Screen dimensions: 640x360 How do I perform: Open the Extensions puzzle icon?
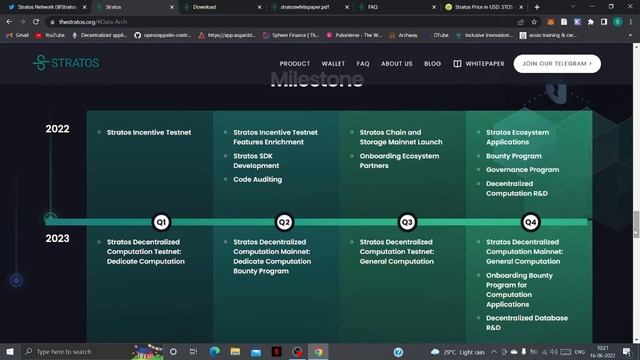(591, 22)
